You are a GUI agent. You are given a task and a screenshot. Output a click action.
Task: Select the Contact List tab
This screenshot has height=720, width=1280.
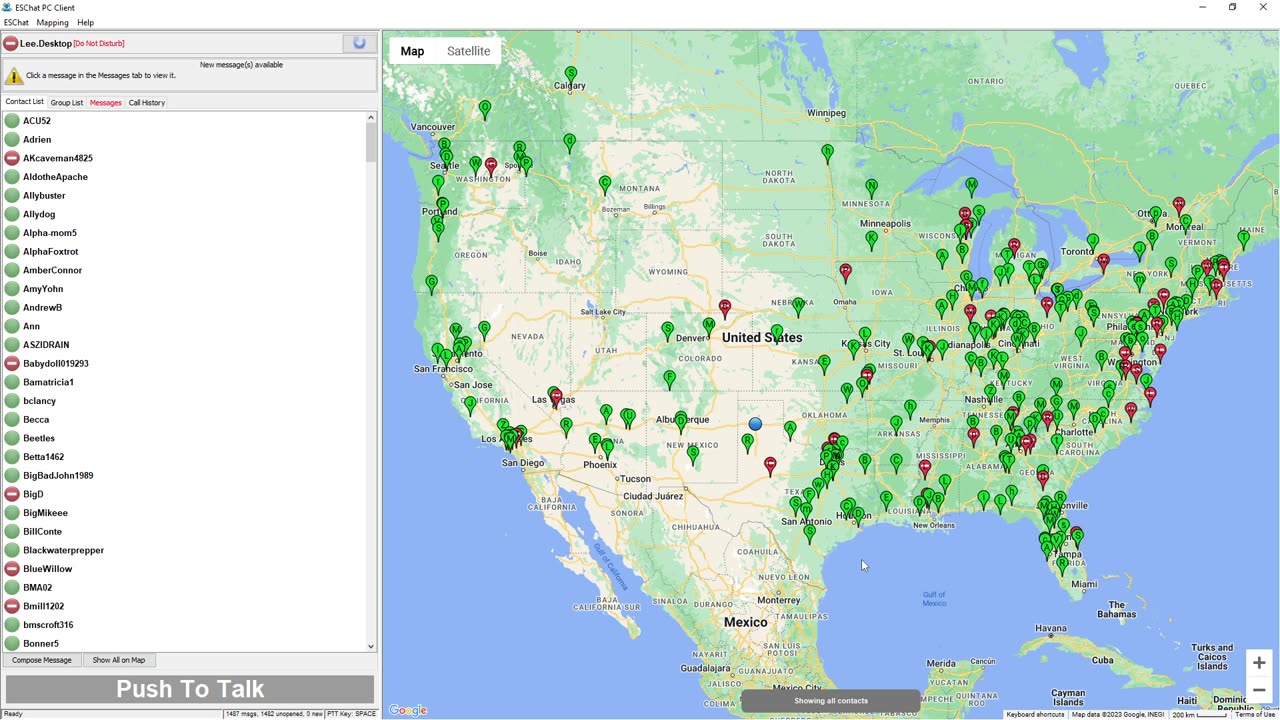click(x=25, y=102)
